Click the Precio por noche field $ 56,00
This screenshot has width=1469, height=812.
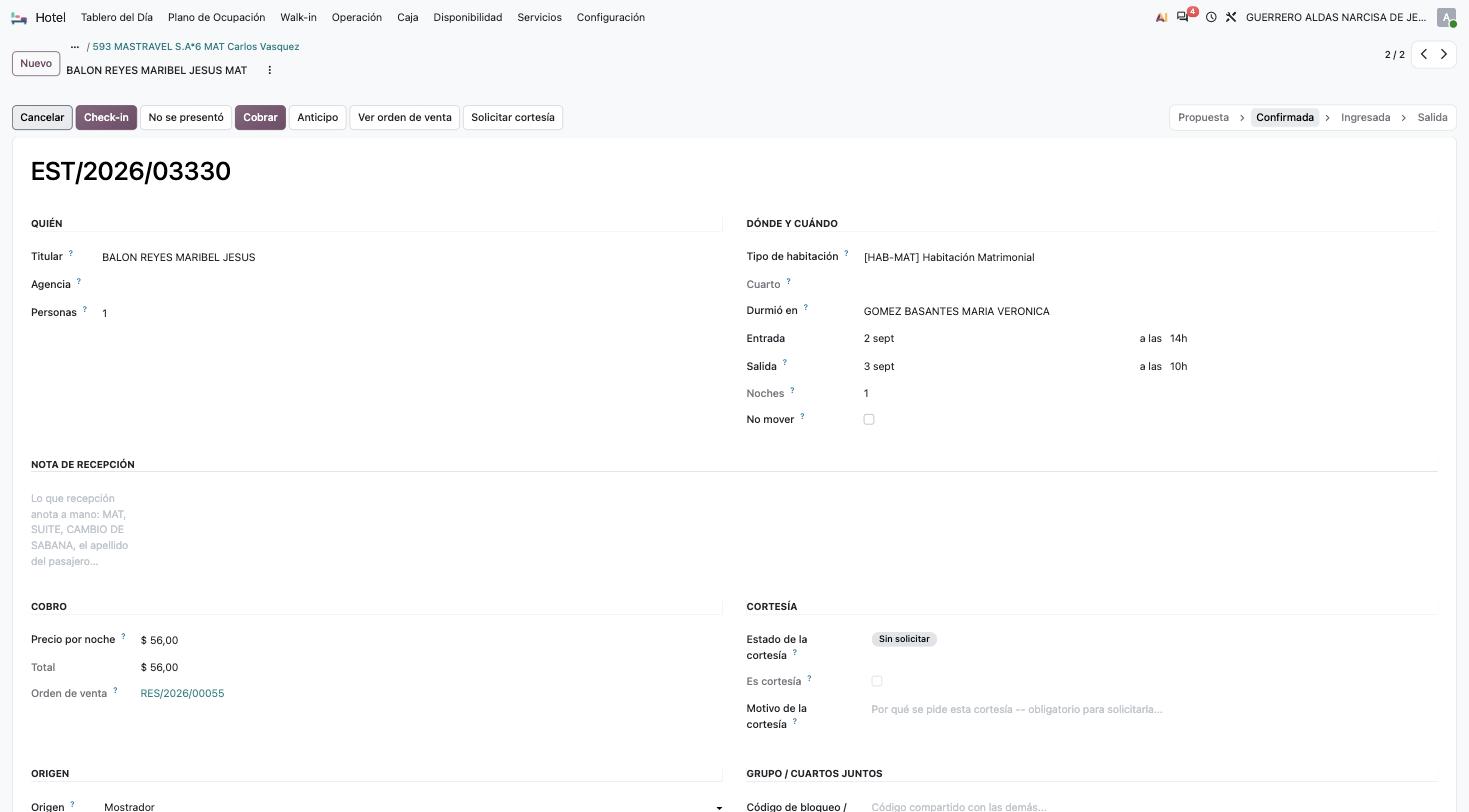(430, 640)
